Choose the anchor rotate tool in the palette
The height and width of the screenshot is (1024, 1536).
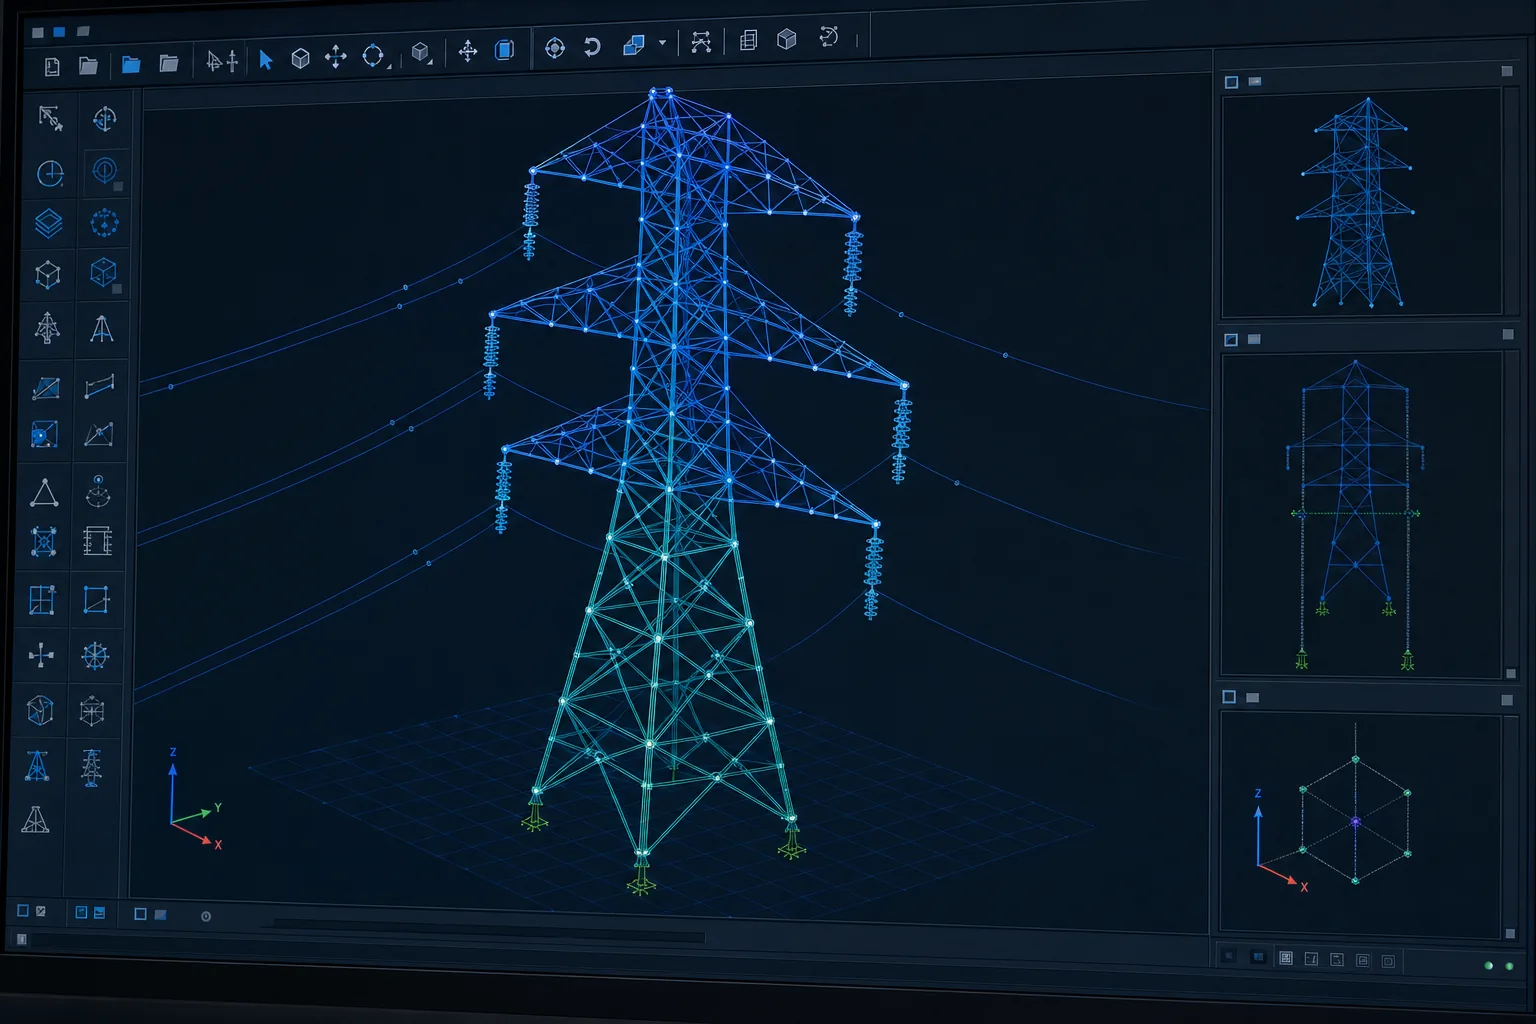104,119
